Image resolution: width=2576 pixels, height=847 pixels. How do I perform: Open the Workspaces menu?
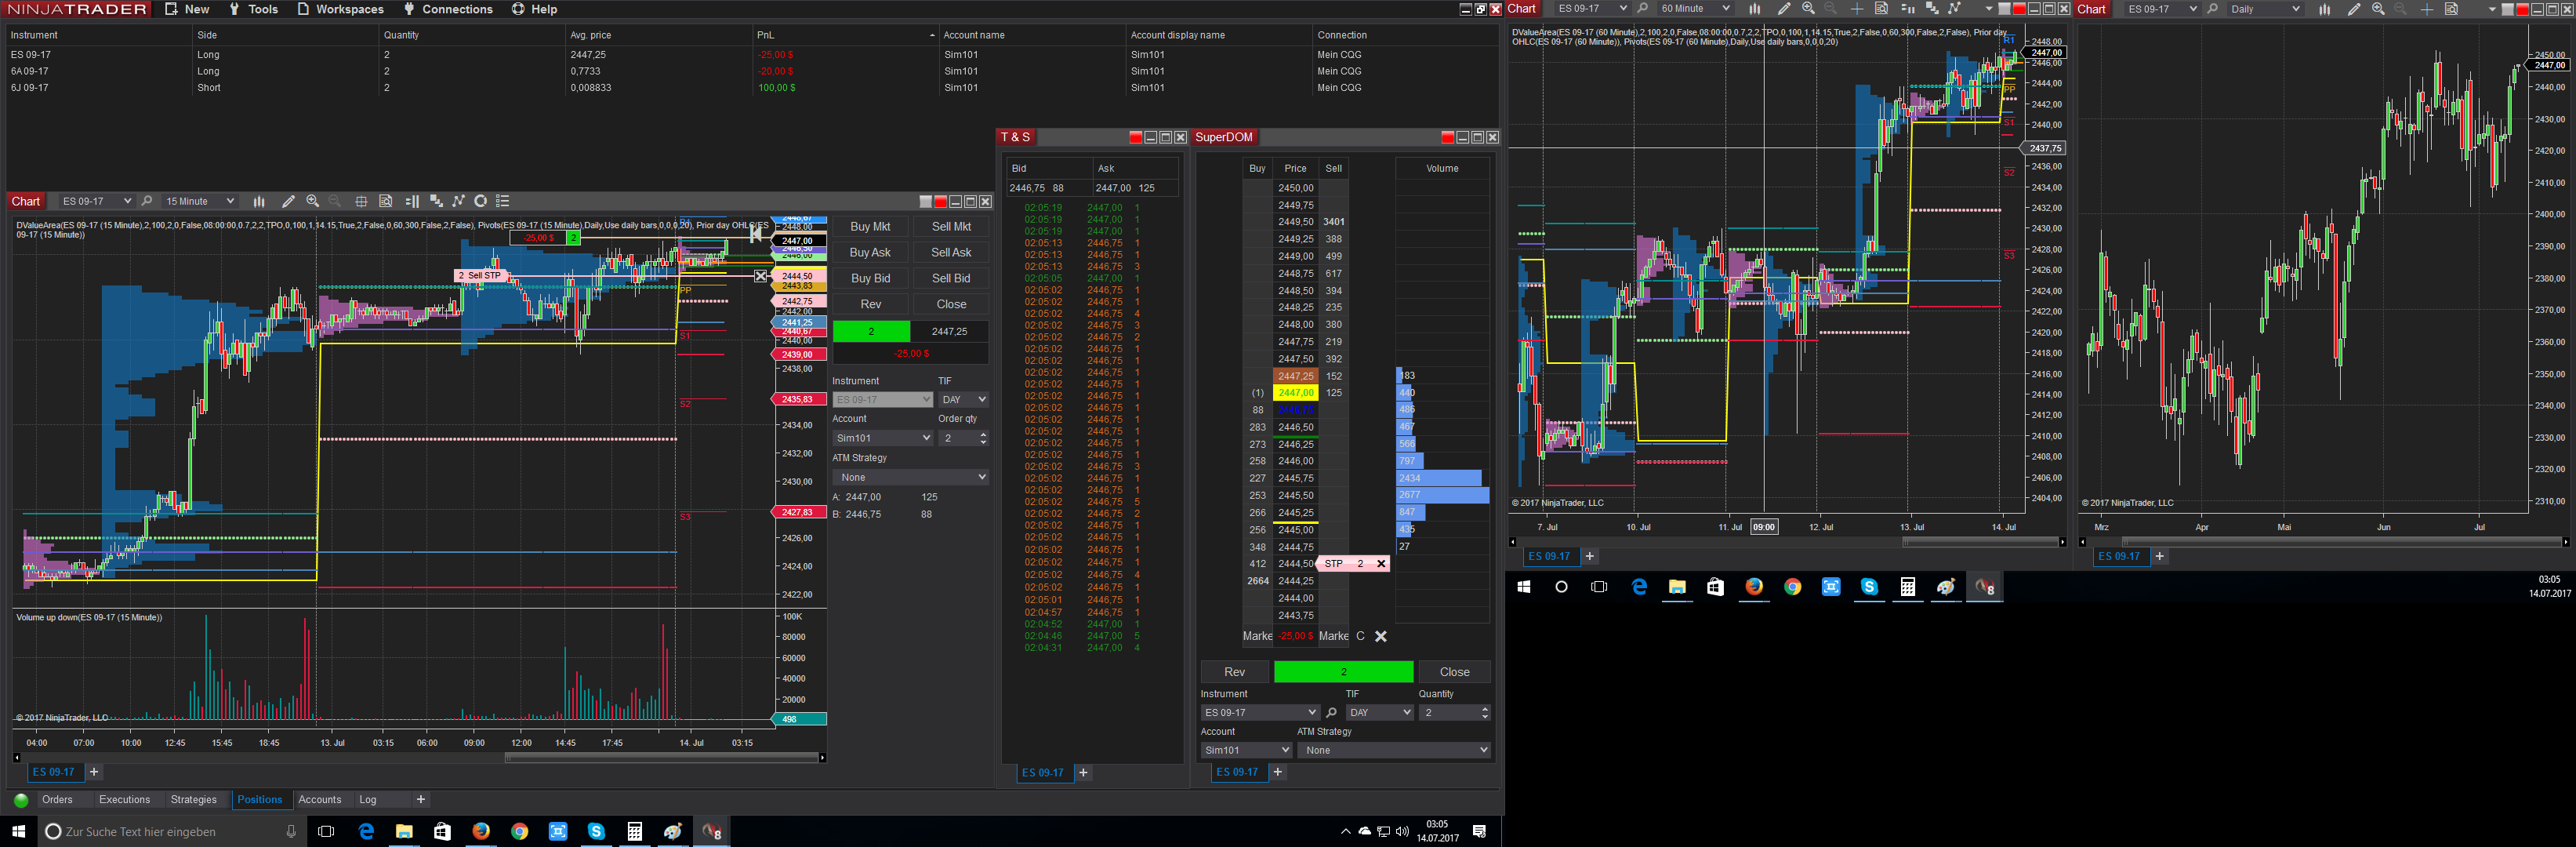(340, 9)
